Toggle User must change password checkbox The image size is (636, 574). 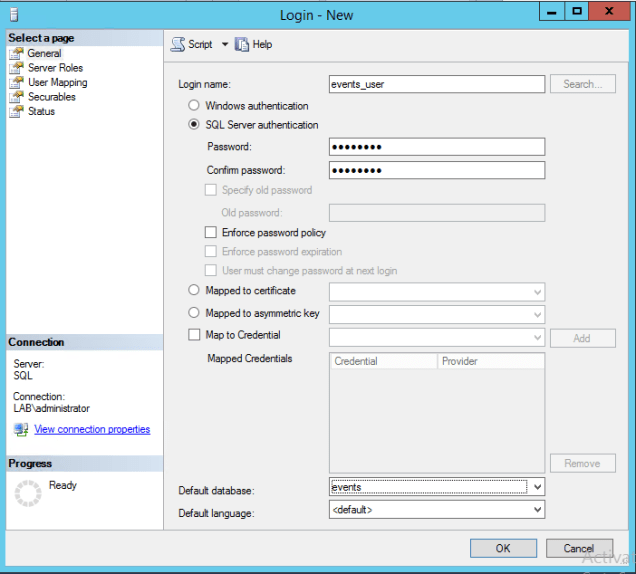(x=211, y=271)
